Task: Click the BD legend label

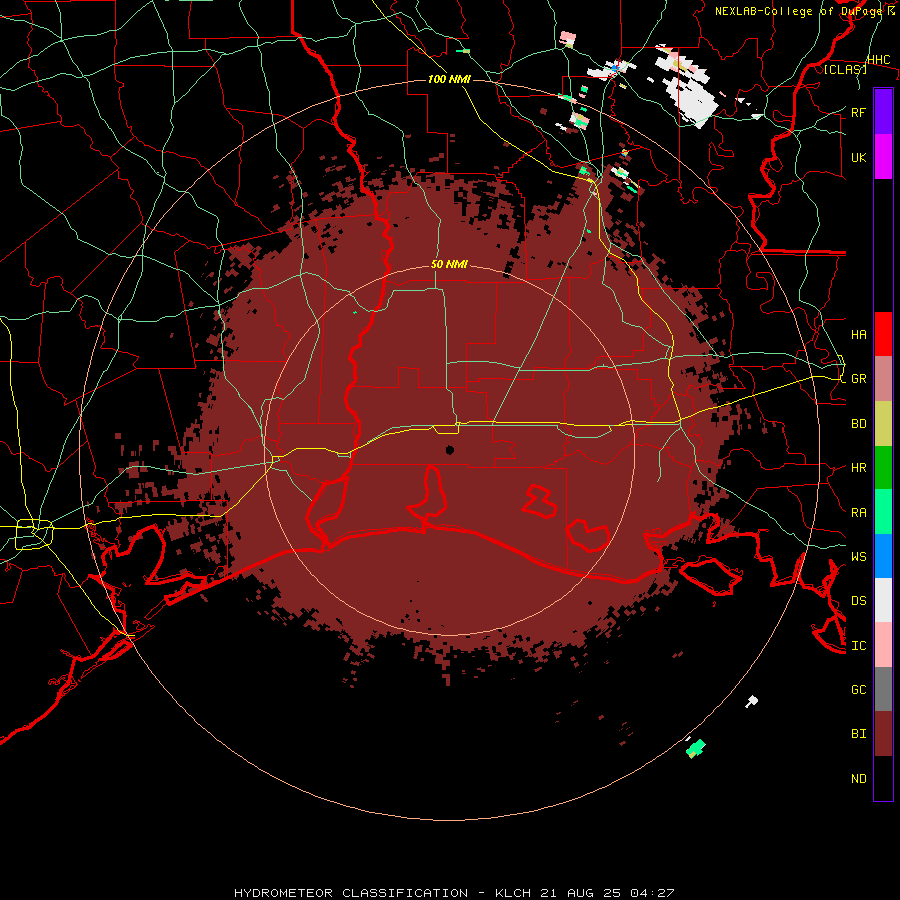Action: (858, 424)
